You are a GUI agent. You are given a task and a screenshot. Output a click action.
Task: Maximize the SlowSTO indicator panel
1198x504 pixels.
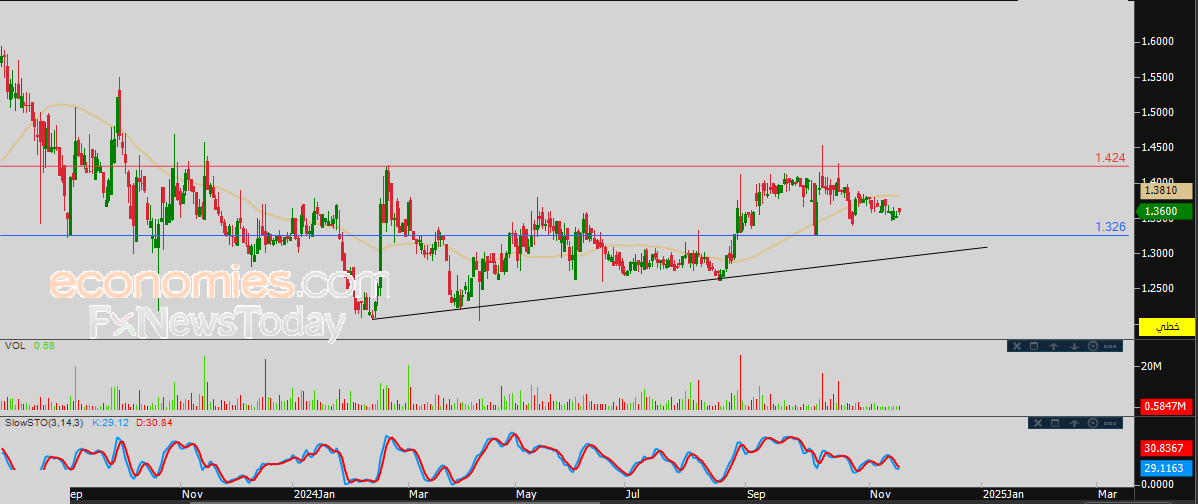pos(1055,423)
